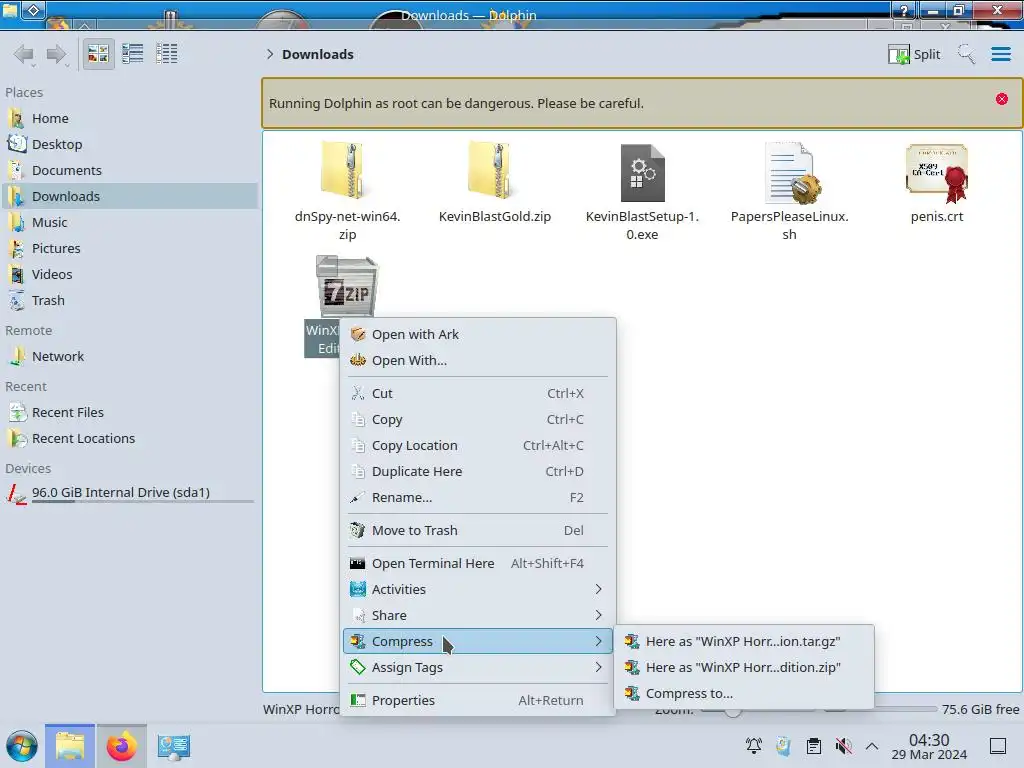This screenshot has width=1024, height=768.
Task: Choose Compress to... option
Action: click(744, 694)
